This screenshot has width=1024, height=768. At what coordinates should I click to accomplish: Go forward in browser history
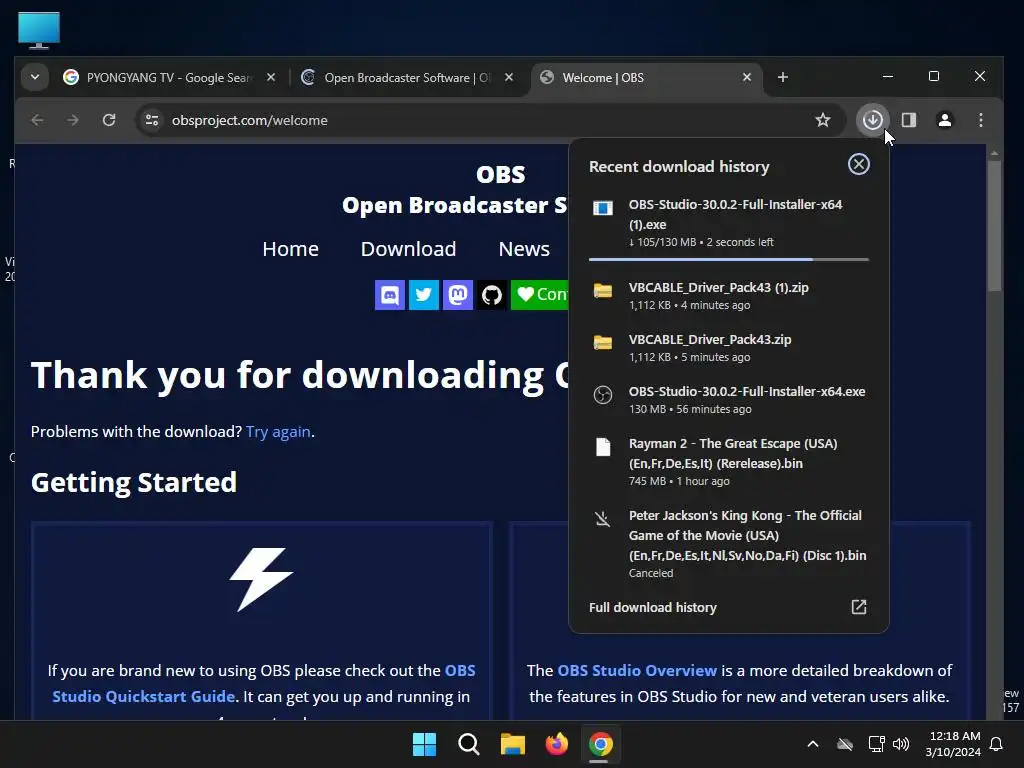point(73,120)
